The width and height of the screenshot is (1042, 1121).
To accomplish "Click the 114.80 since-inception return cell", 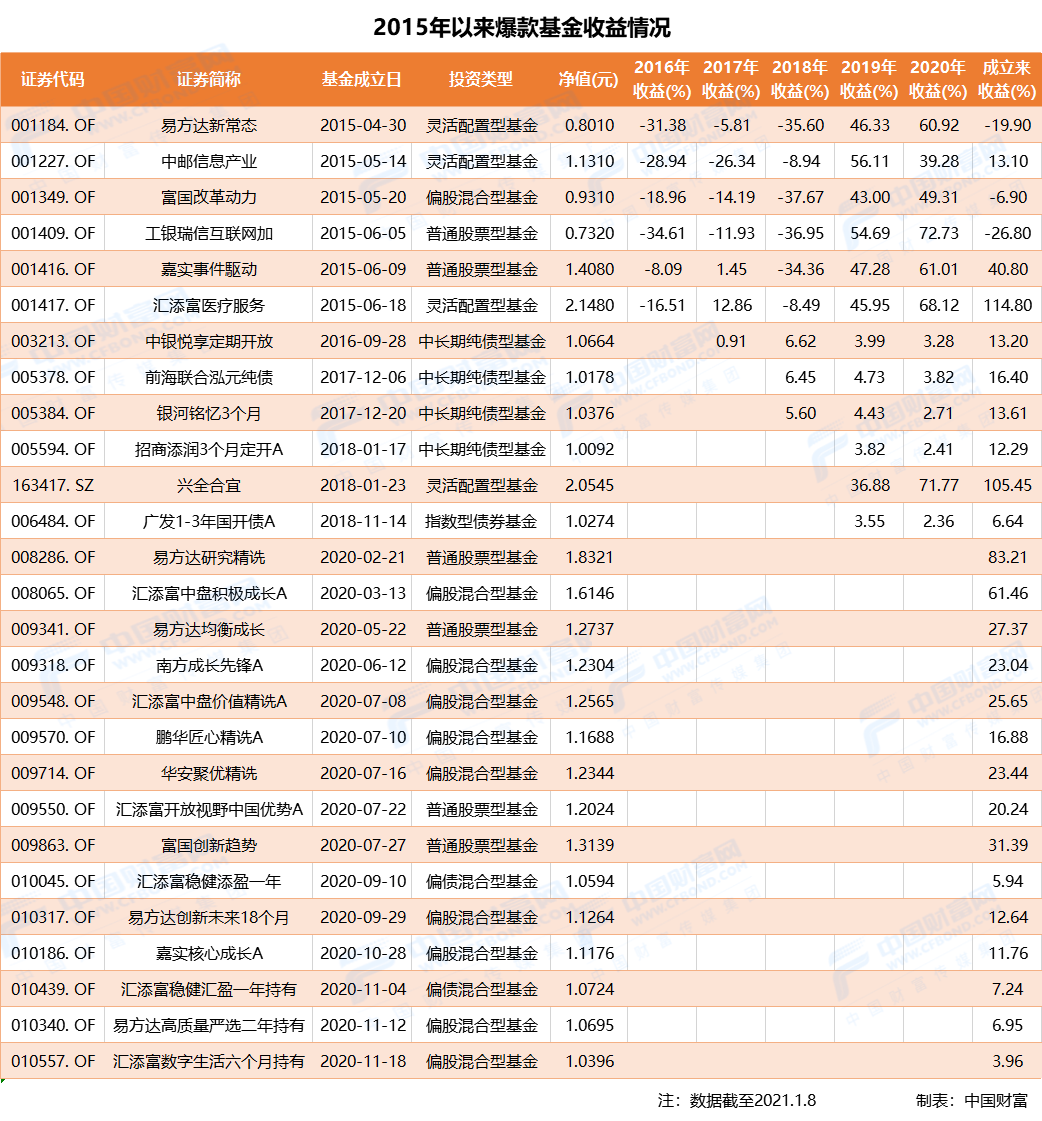I will point(1008,305).
